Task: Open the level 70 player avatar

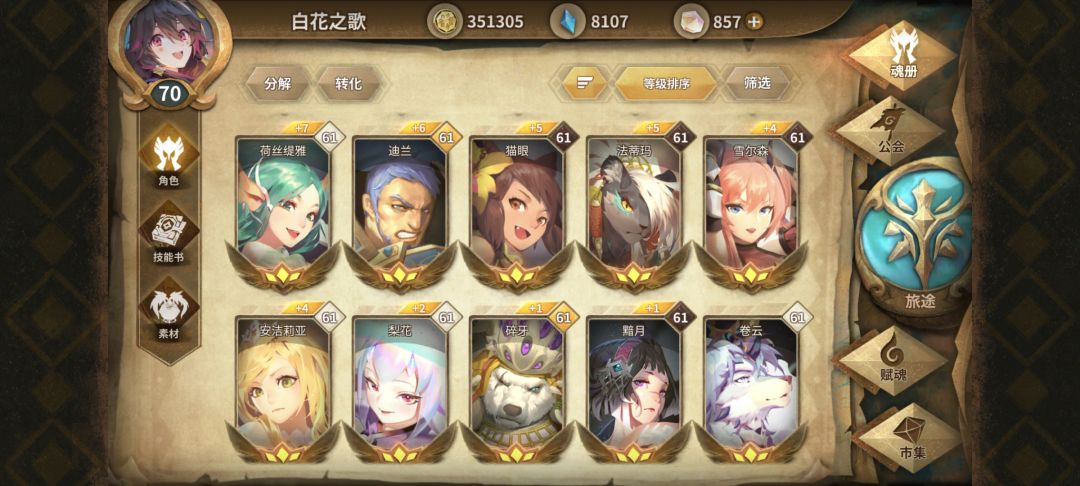Action: pyautogui.click(x=169, y=50)
